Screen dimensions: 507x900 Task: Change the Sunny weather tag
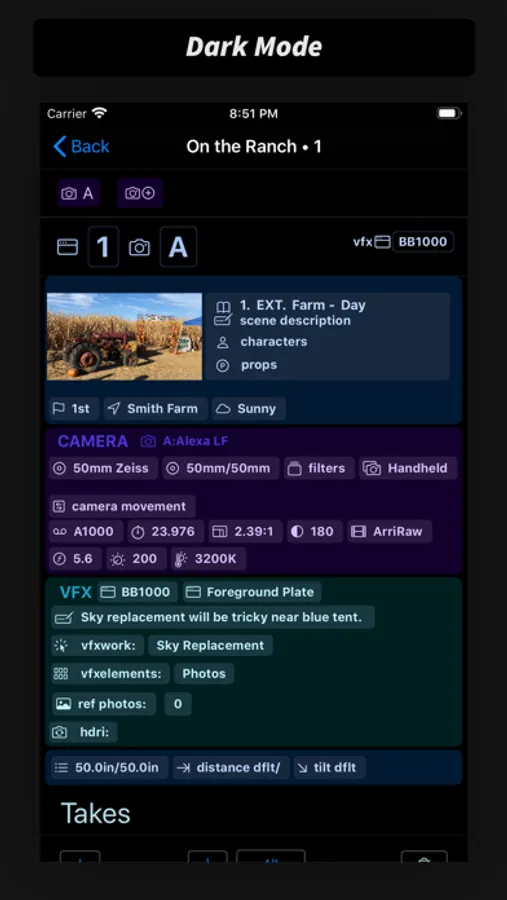(x=249, y=409)
